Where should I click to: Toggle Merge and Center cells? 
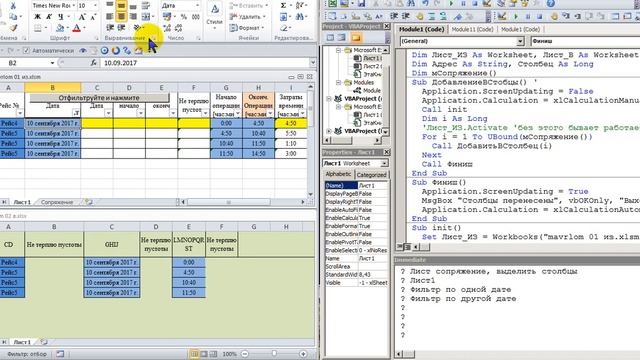coord(145,17)
